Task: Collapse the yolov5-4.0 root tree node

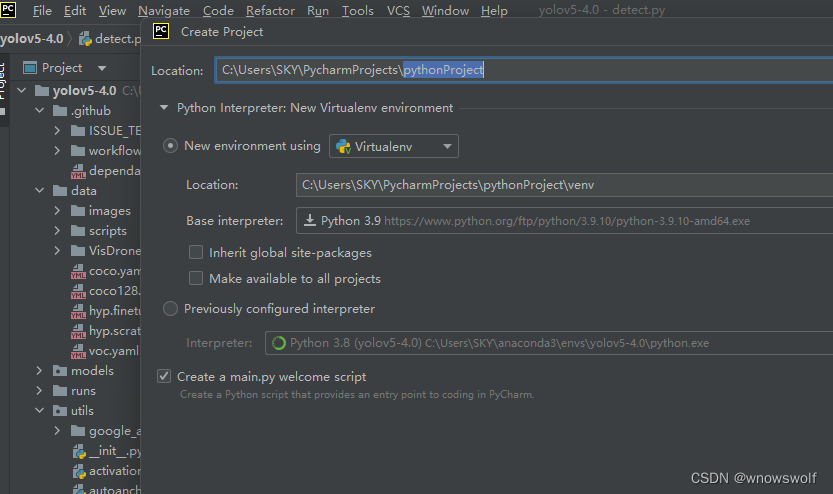Action: (x=22, y=90)
